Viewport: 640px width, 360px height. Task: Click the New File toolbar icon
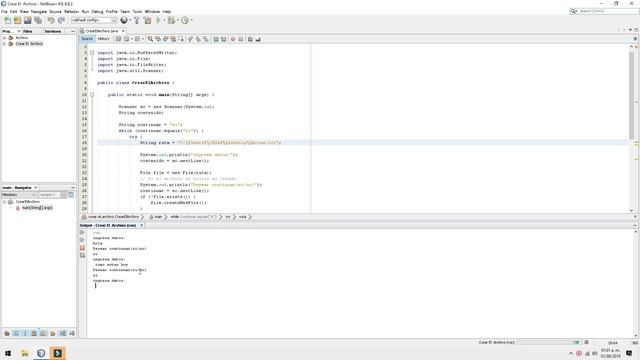tap(7, 20)
